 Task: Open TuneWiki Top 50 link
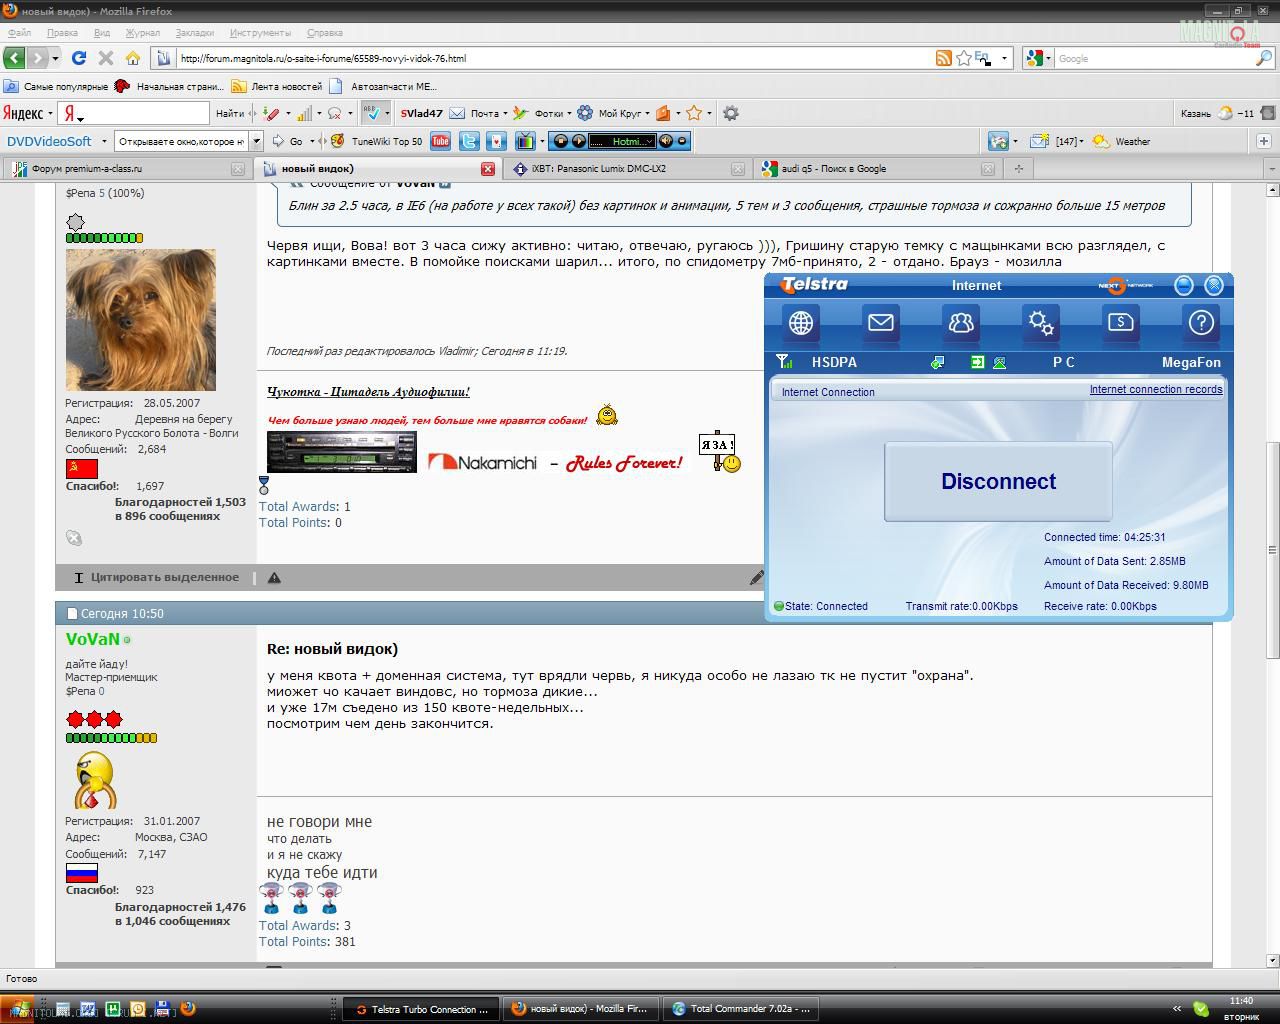pyautogui.click(x=376, y=141)
